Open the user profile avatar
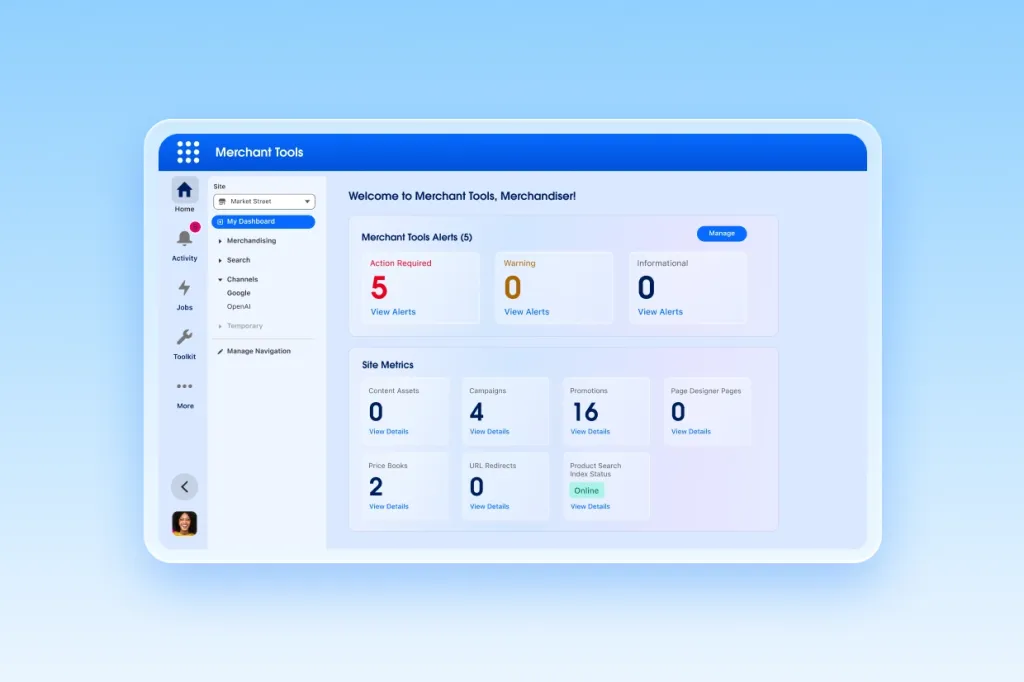 tap(184, 523)
